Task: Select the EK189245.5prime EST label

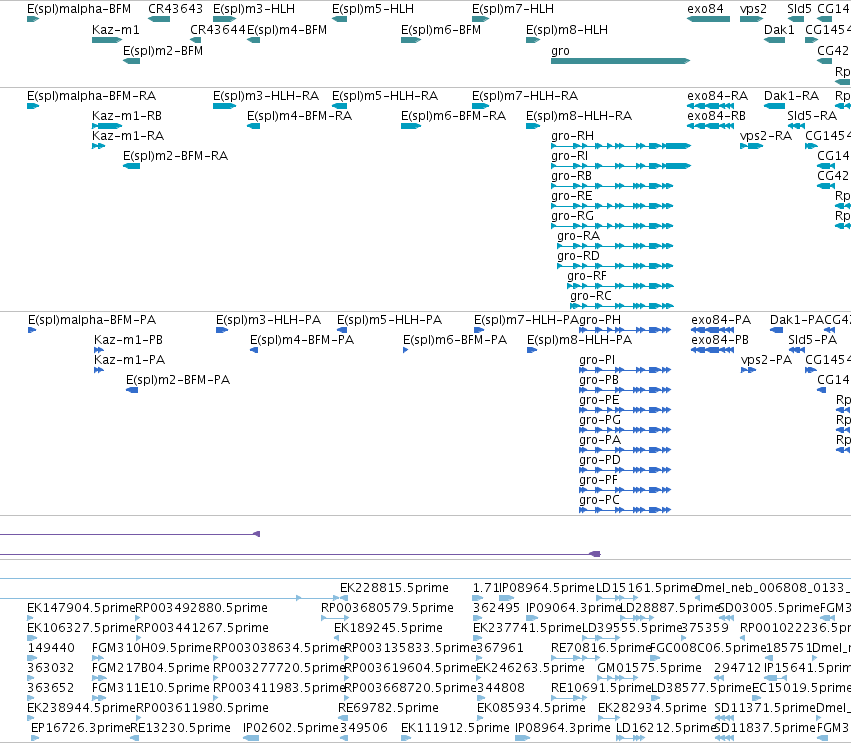Action: coord(389,628)
